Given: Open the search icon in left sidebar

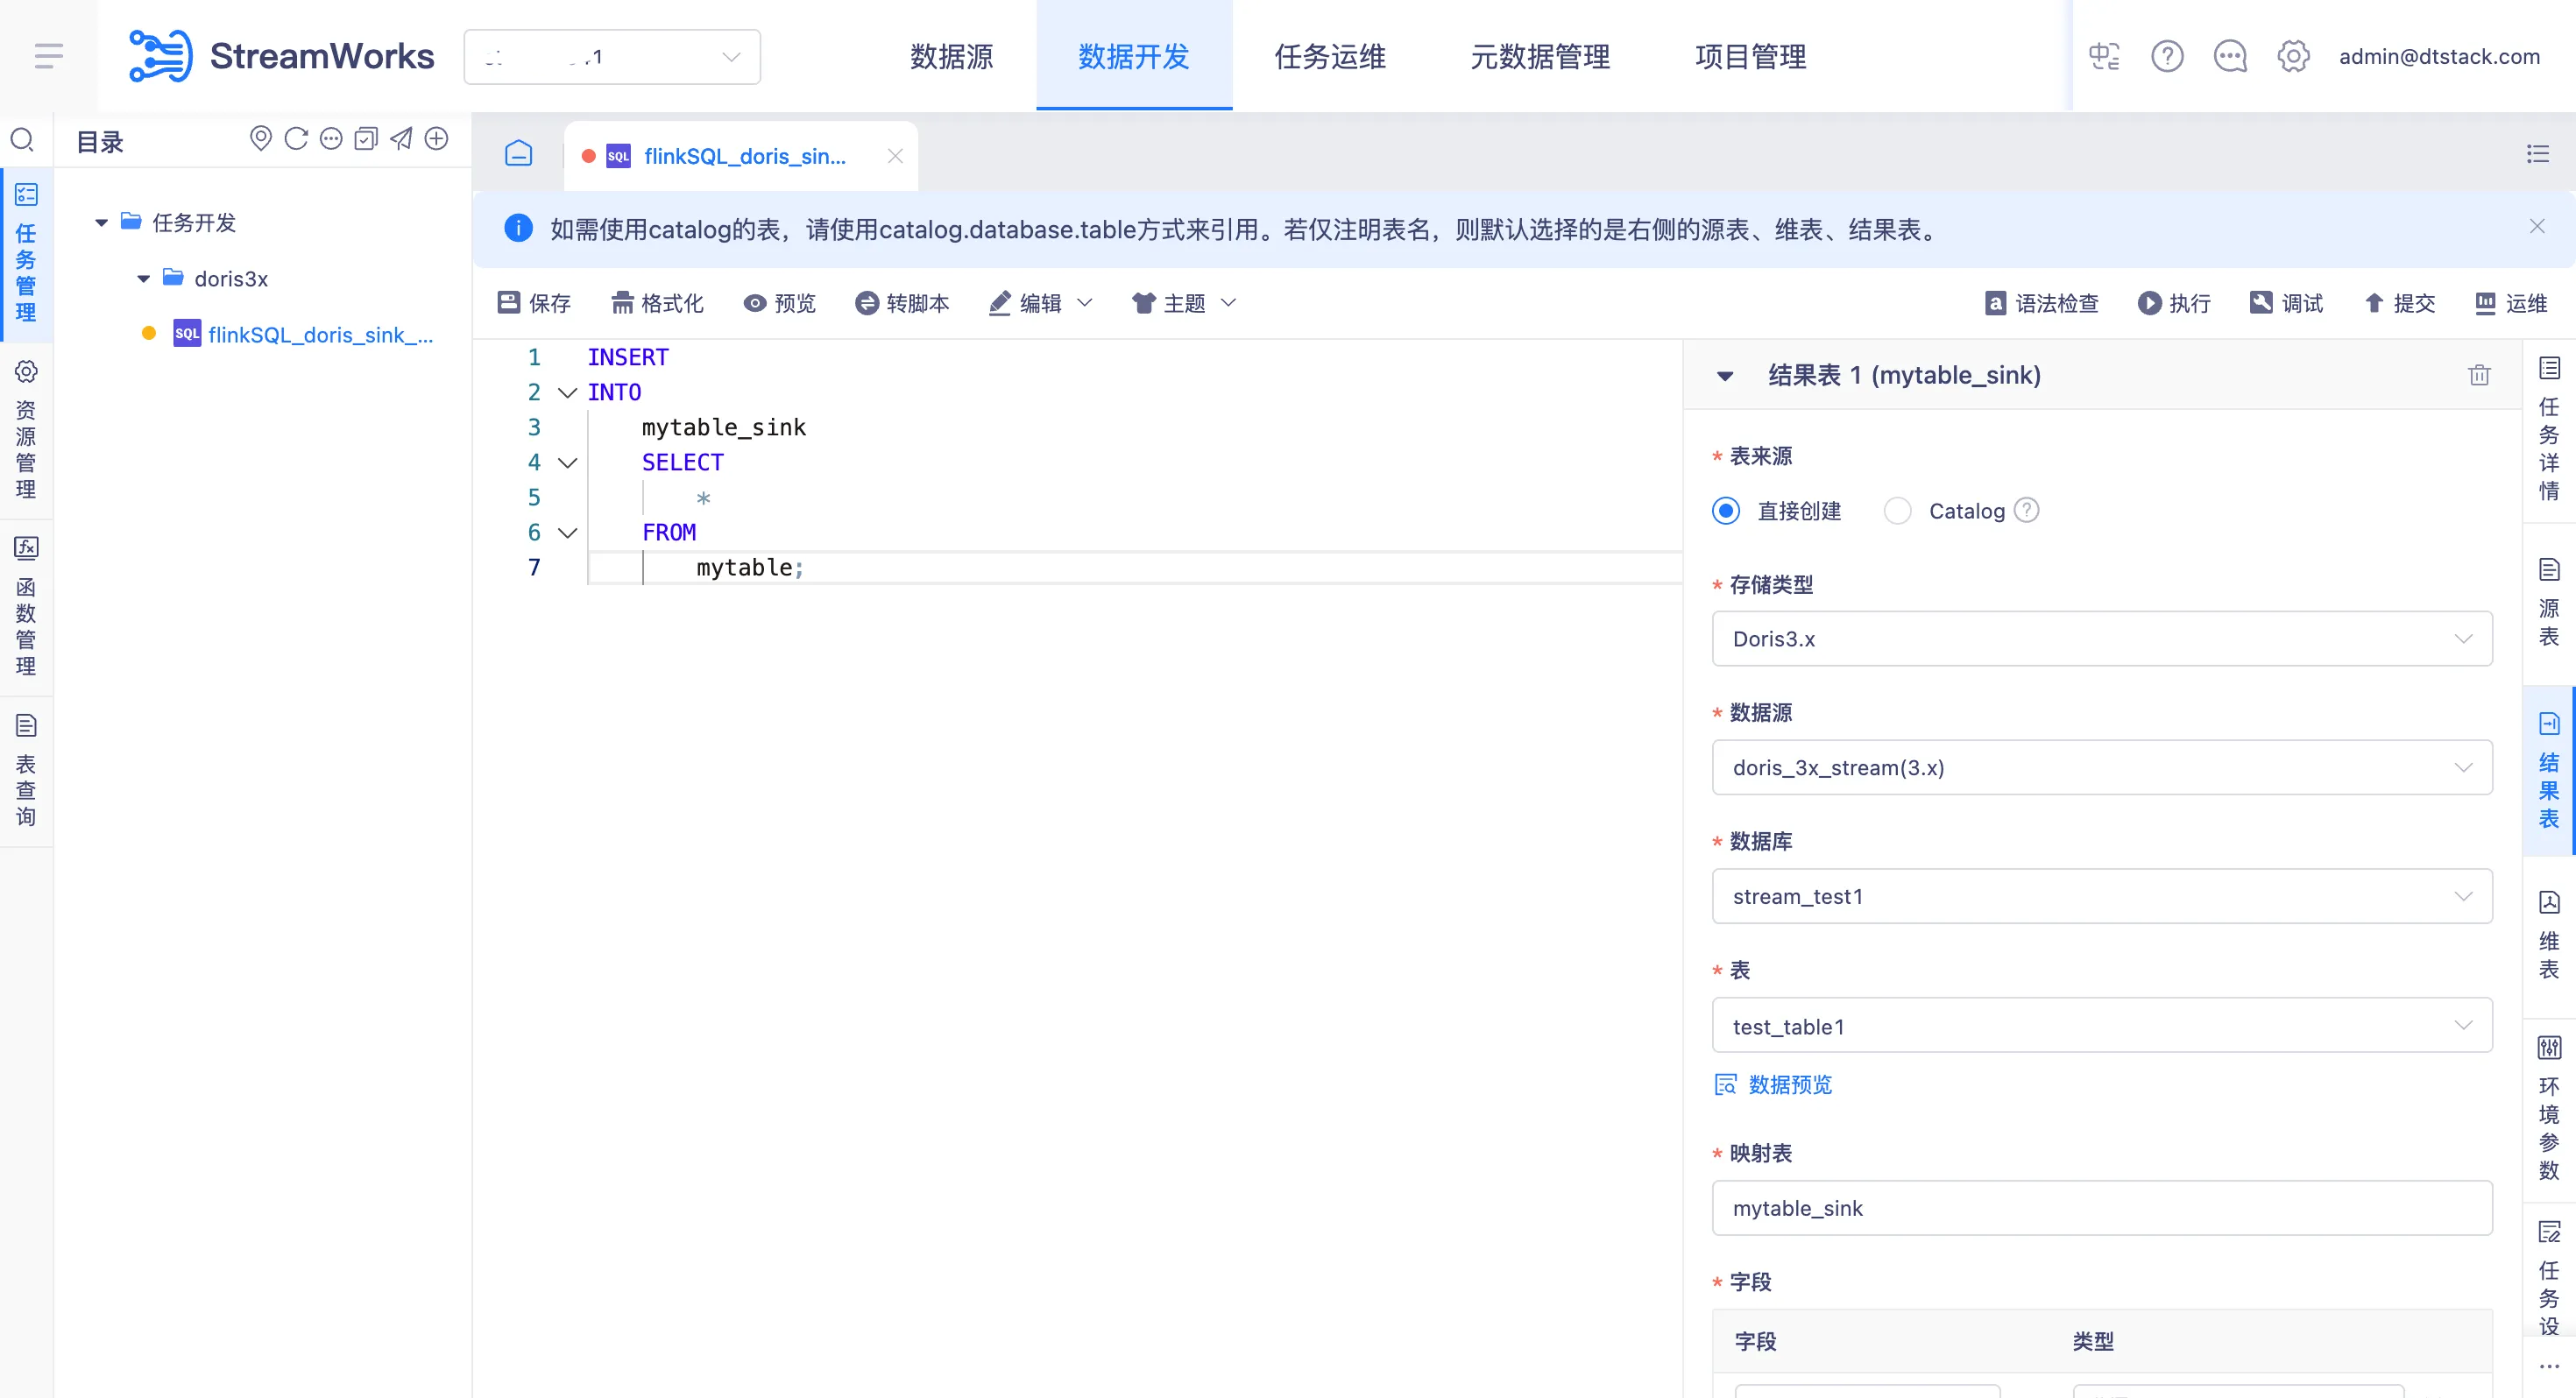Looking at the screenshot, I should [x=22, y=139].
